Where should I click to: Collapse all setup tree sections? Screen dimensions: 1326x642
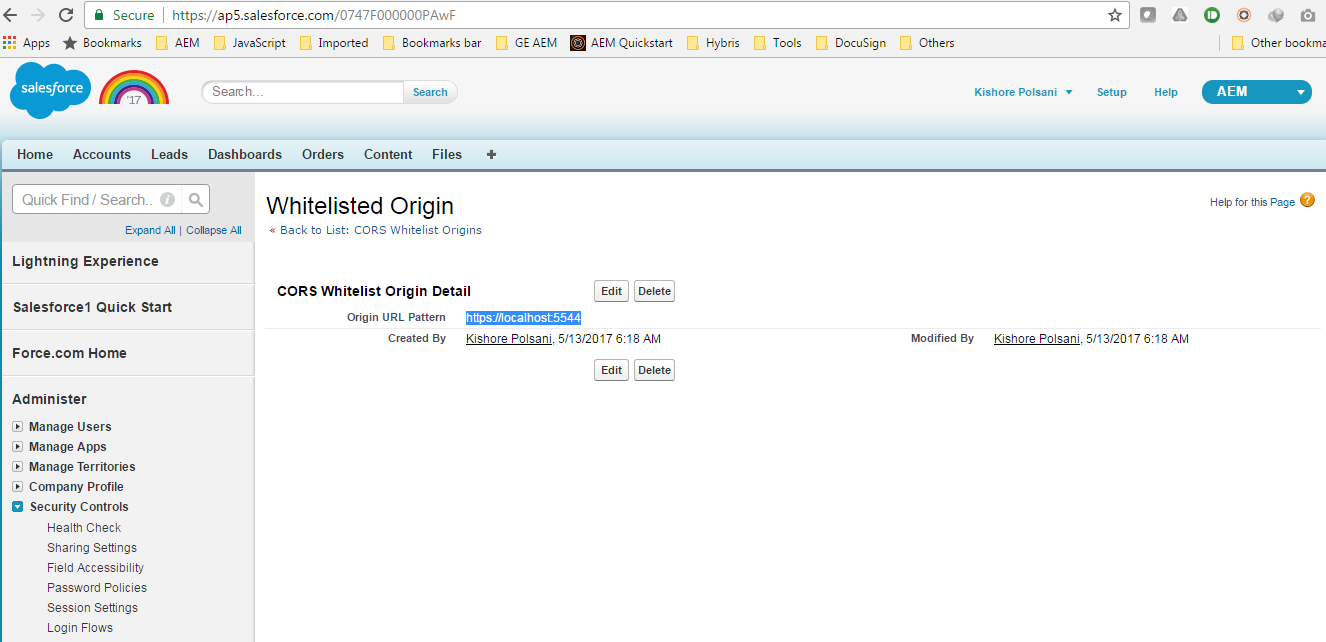point(214,230)
